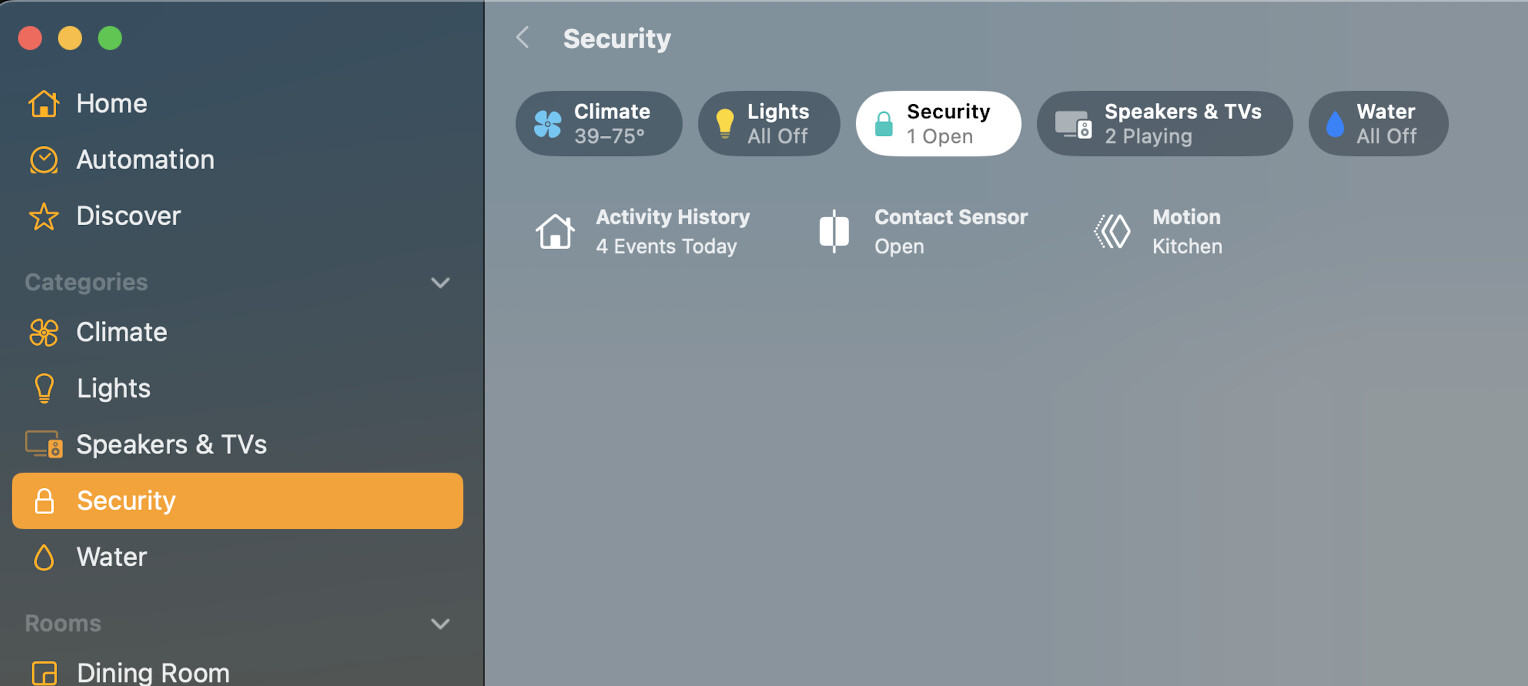The image size is (1528, 686).
Task: Collapse the Categories section chevron
Action: (440, 283)
